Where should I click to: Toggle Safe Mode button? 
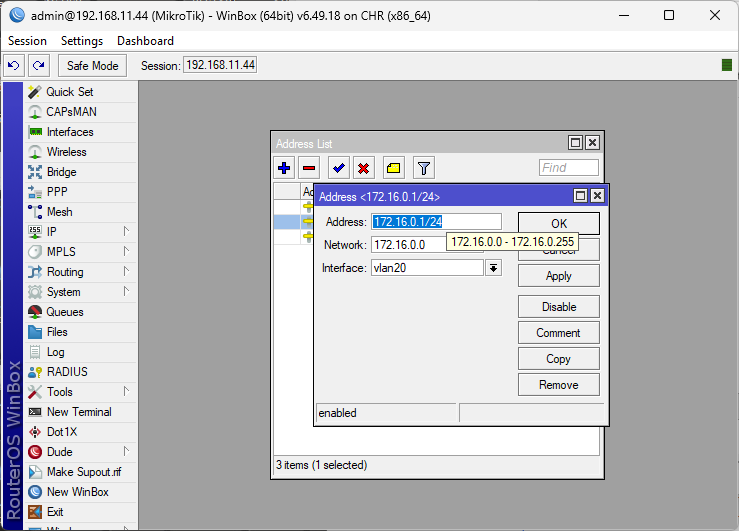coord(92,65)
